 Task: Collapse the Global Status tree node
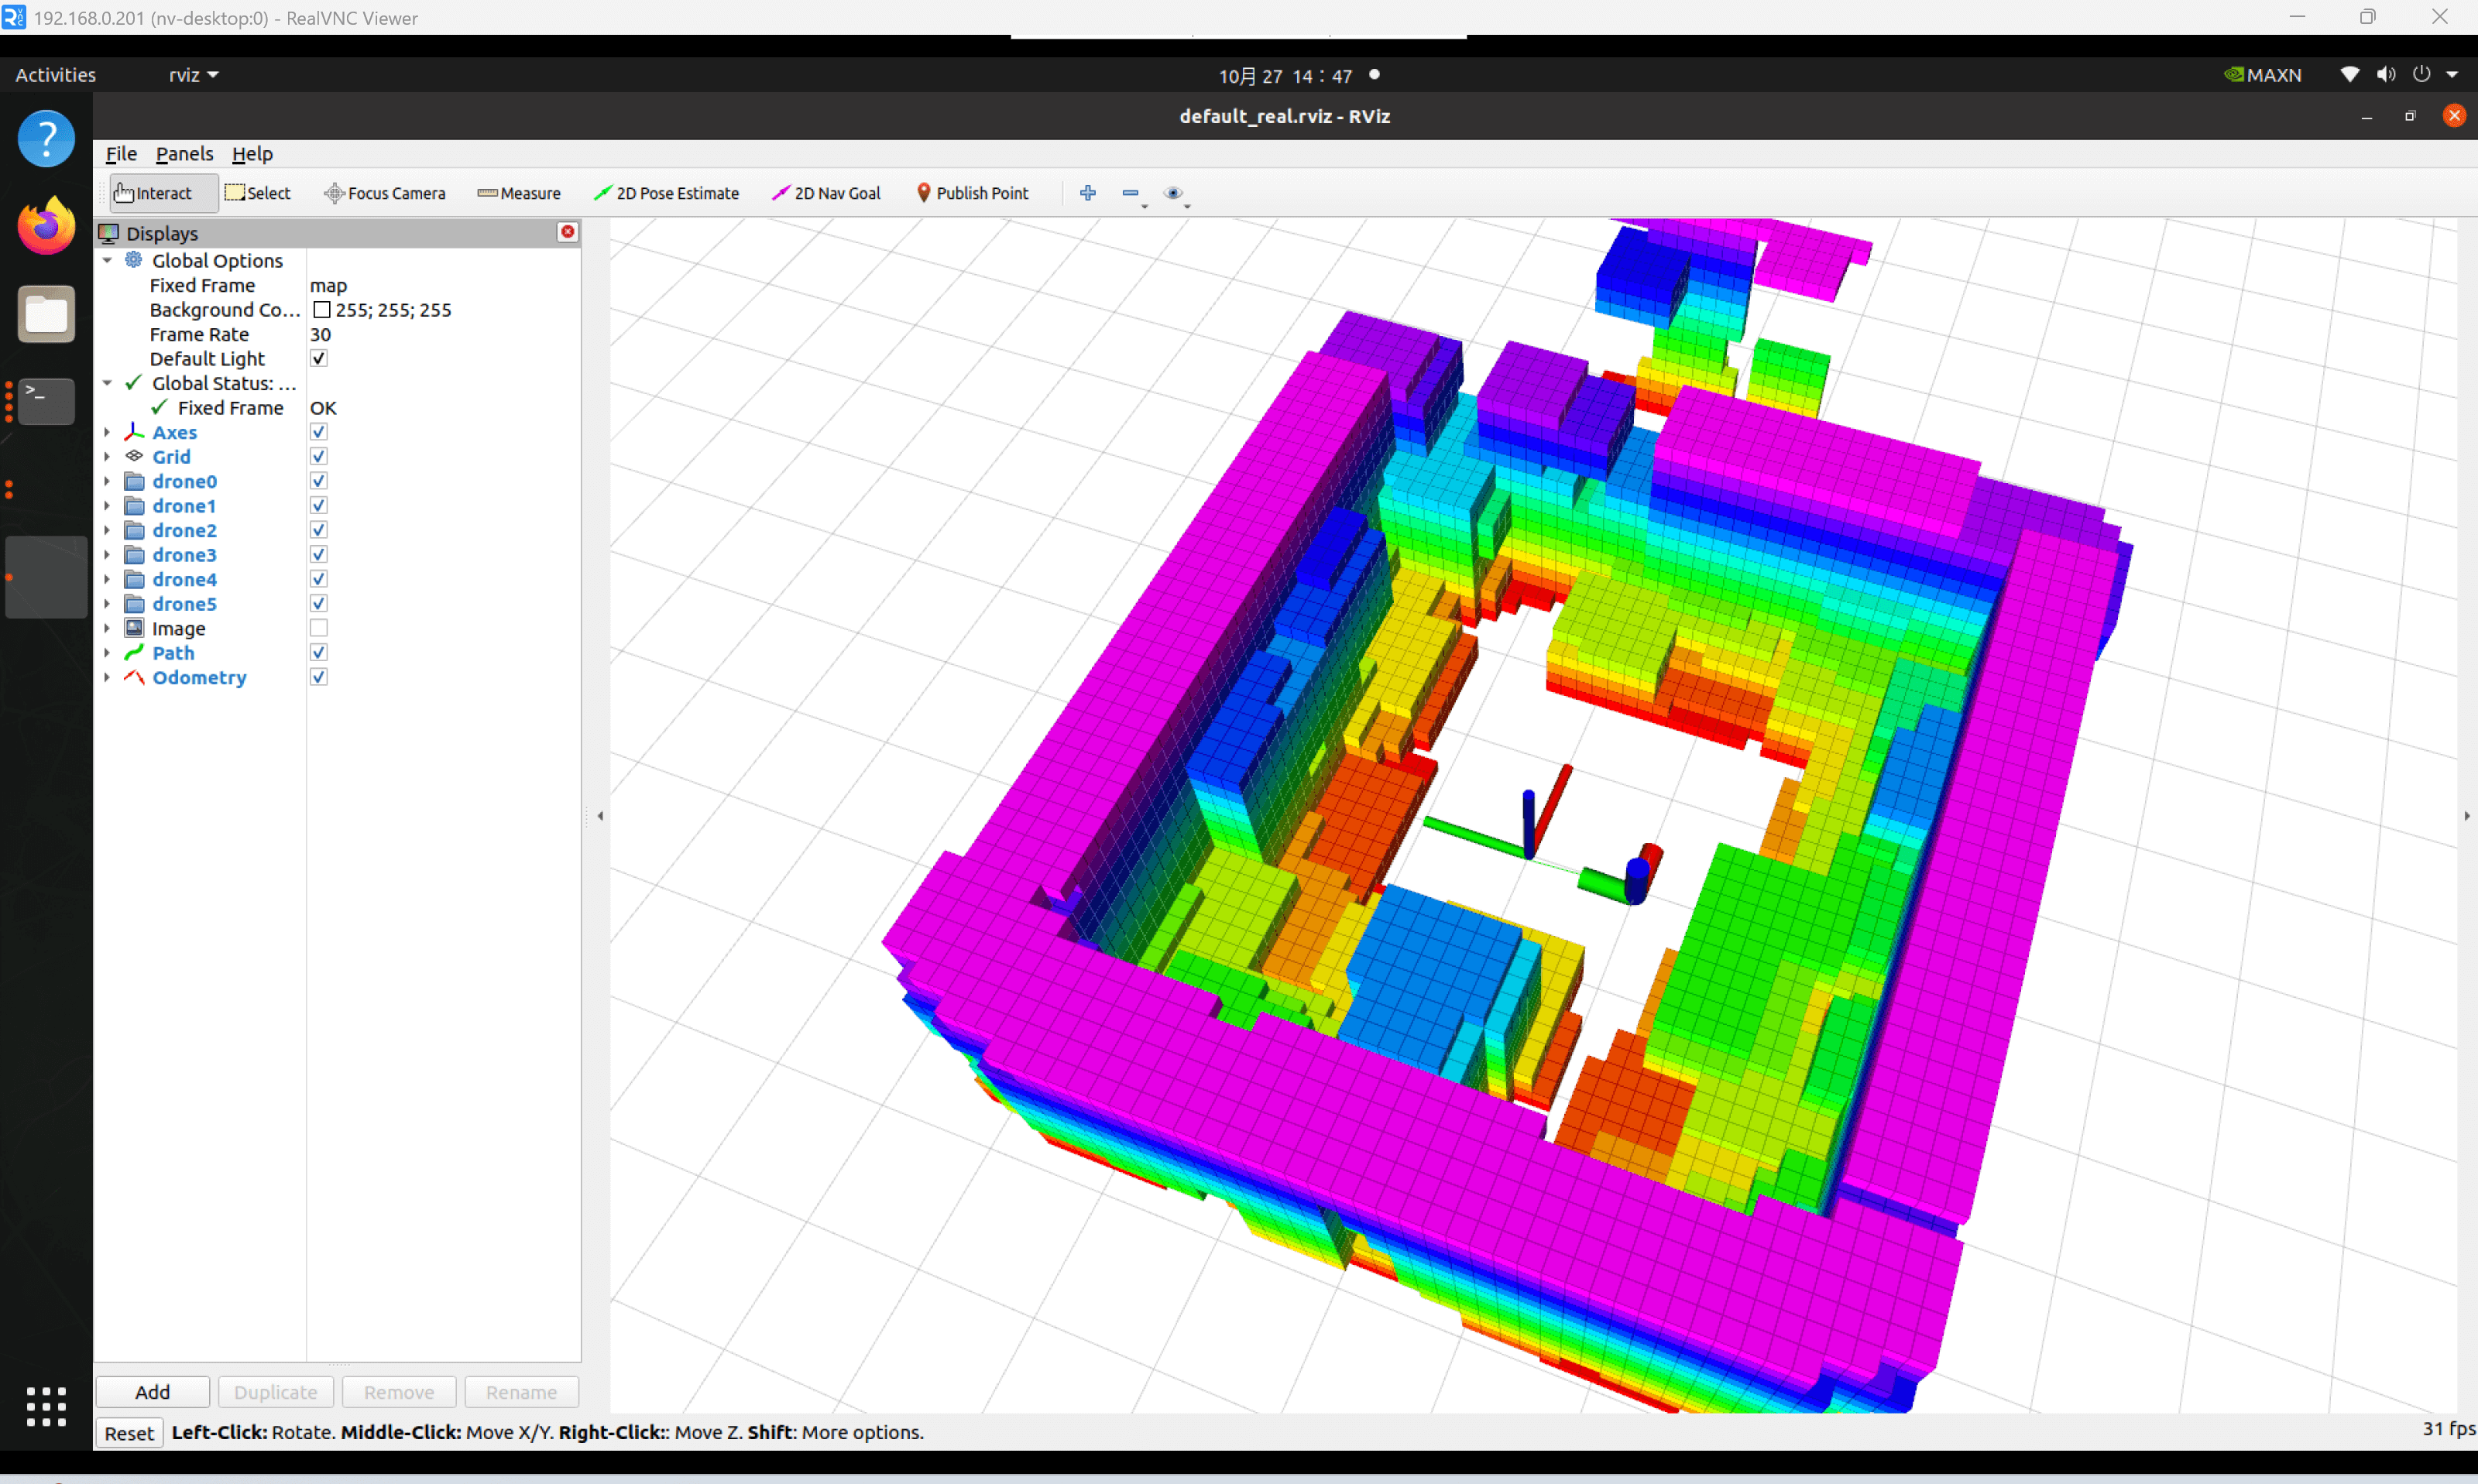coord(107,383)
